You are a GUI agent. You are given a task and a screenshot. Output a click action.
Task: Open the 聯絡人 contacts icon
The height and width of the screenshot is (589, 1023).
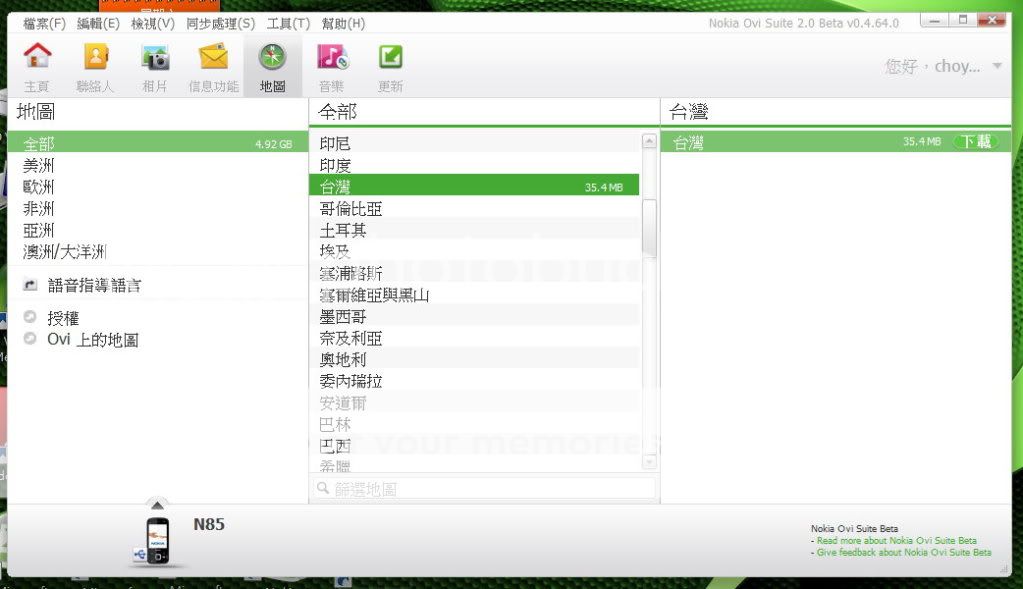pyautogui.click(x=96, y=57)
